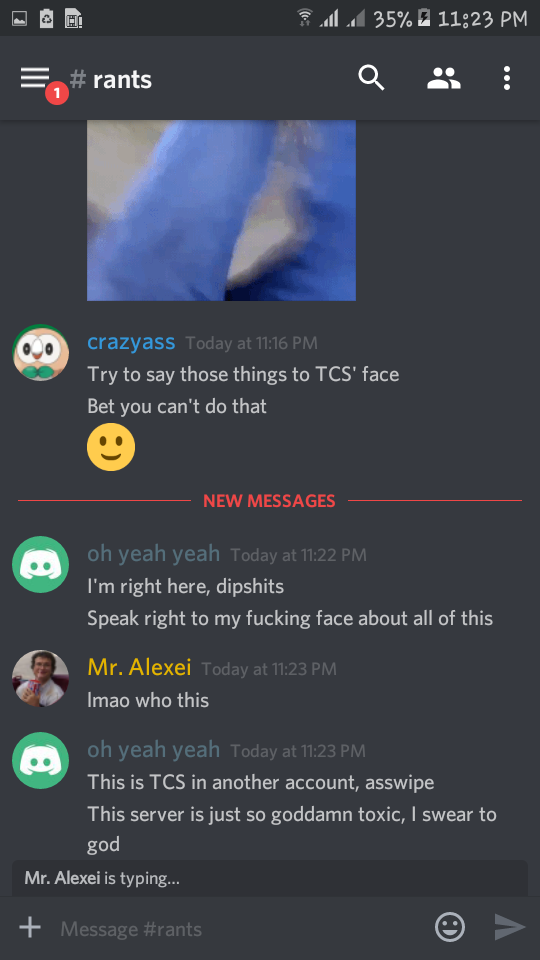Screen dimensions: 540x960
Task: Tap the smiley emoji in crazyass's message
Action: pyautogui.click(x=111, y=447)
